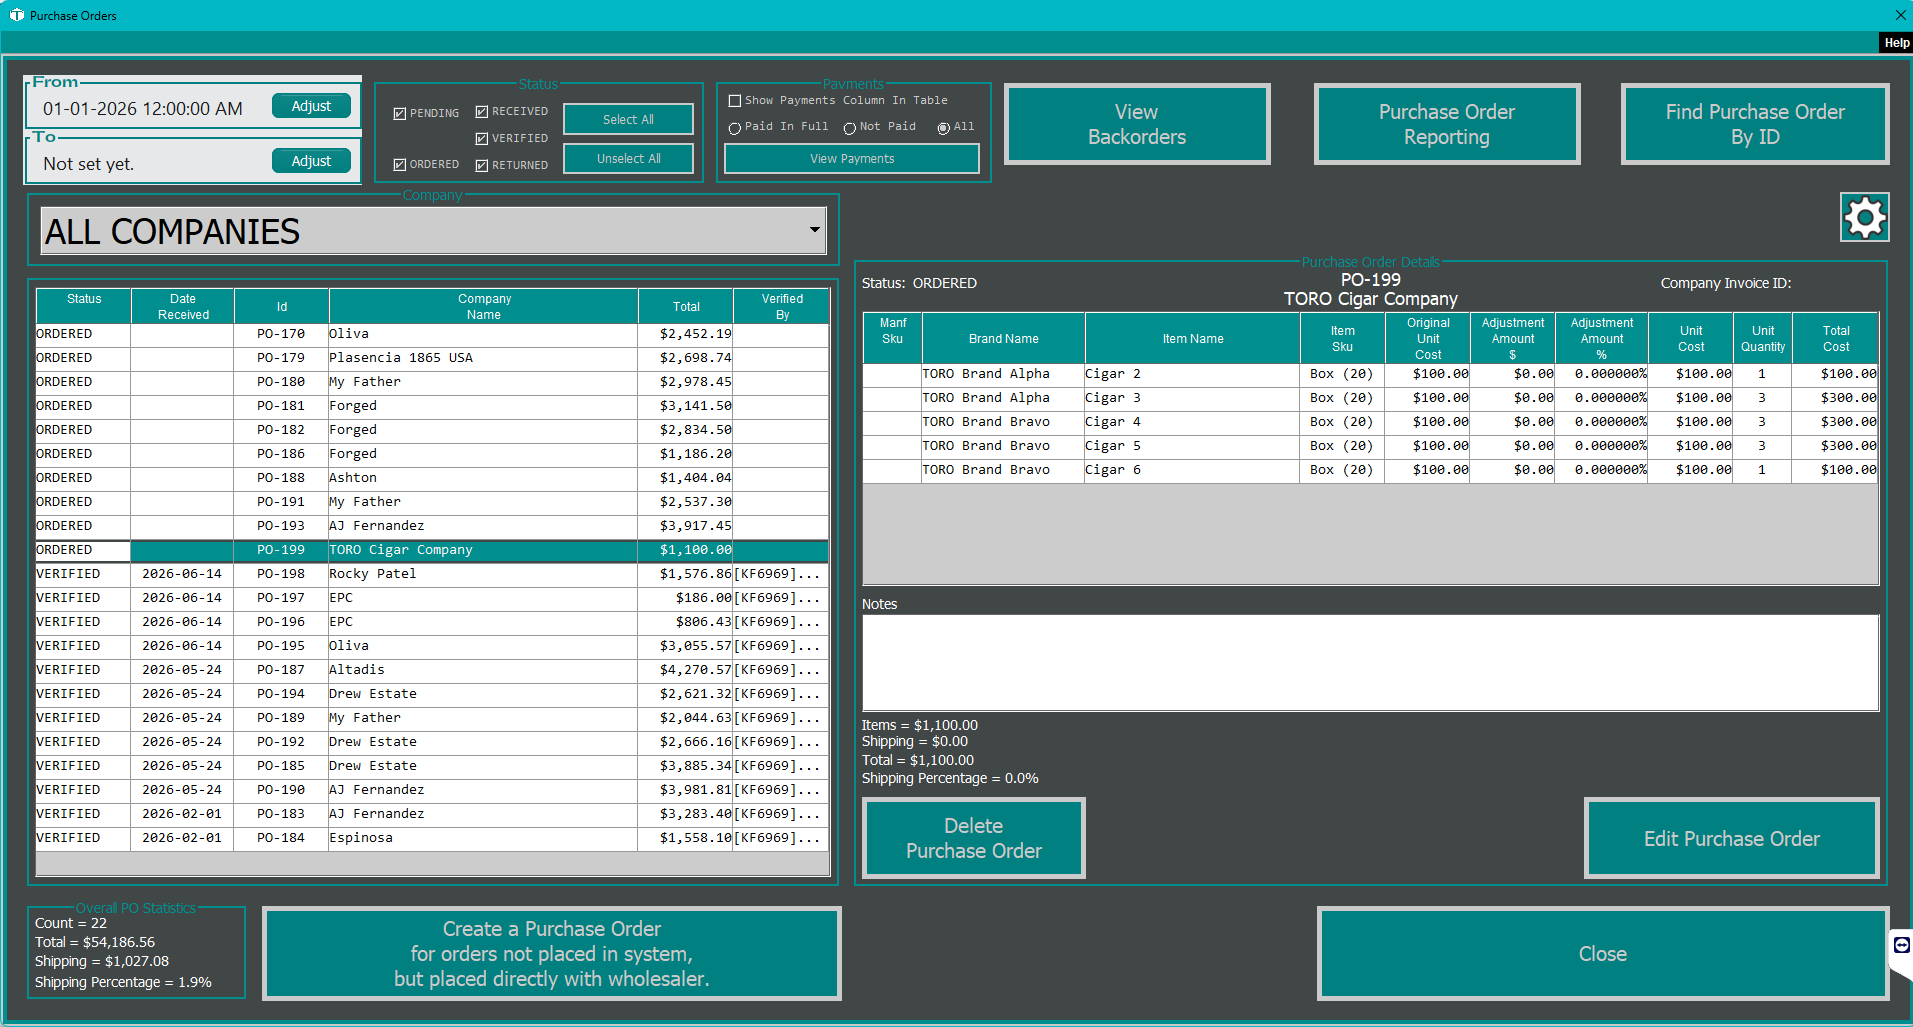Image resolution: width=1913 pixels, height=1027 pixels.
Task: Click Cigar 4 item row
Action: pyautogui.click(x=1370, y=422)
